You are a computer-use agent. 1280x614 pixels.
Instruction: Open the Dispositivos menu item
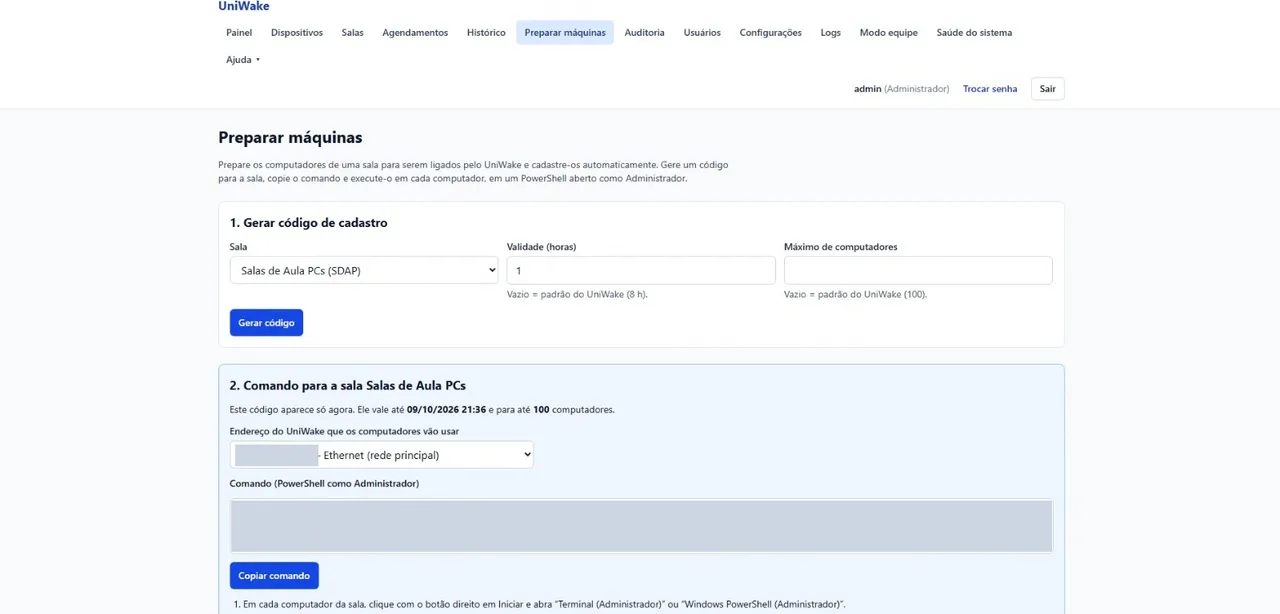(297, 33)
